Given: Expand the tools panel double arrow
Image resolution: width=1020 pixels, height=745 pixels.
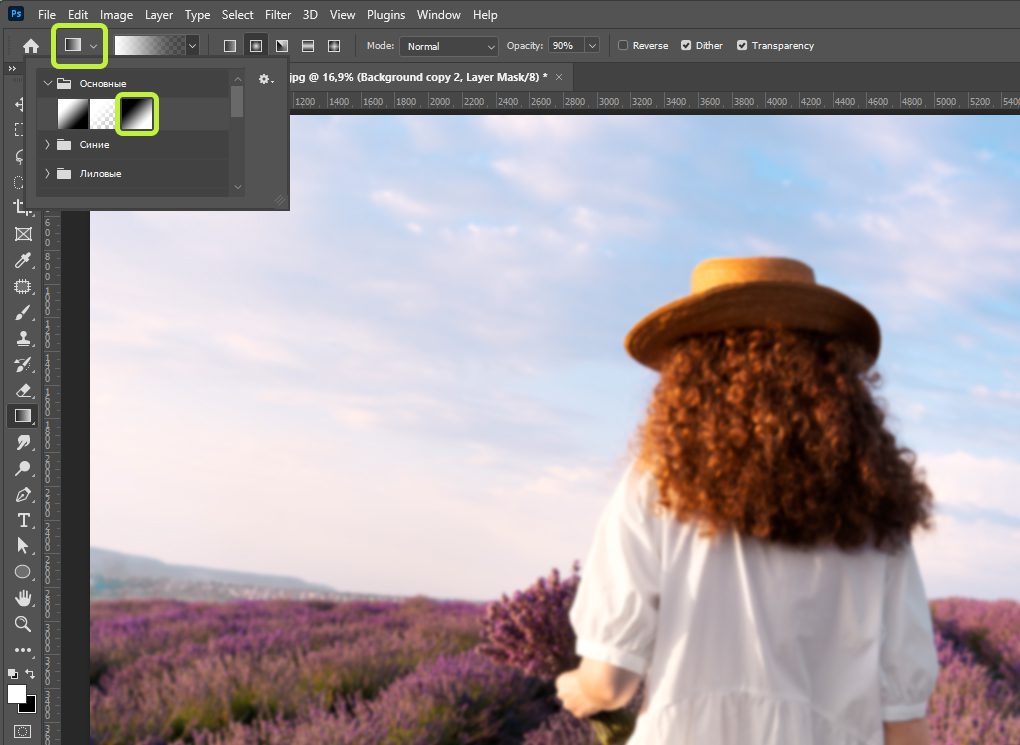Looking at the screenshot, I should pyautogui.click(x=12, y=68).
